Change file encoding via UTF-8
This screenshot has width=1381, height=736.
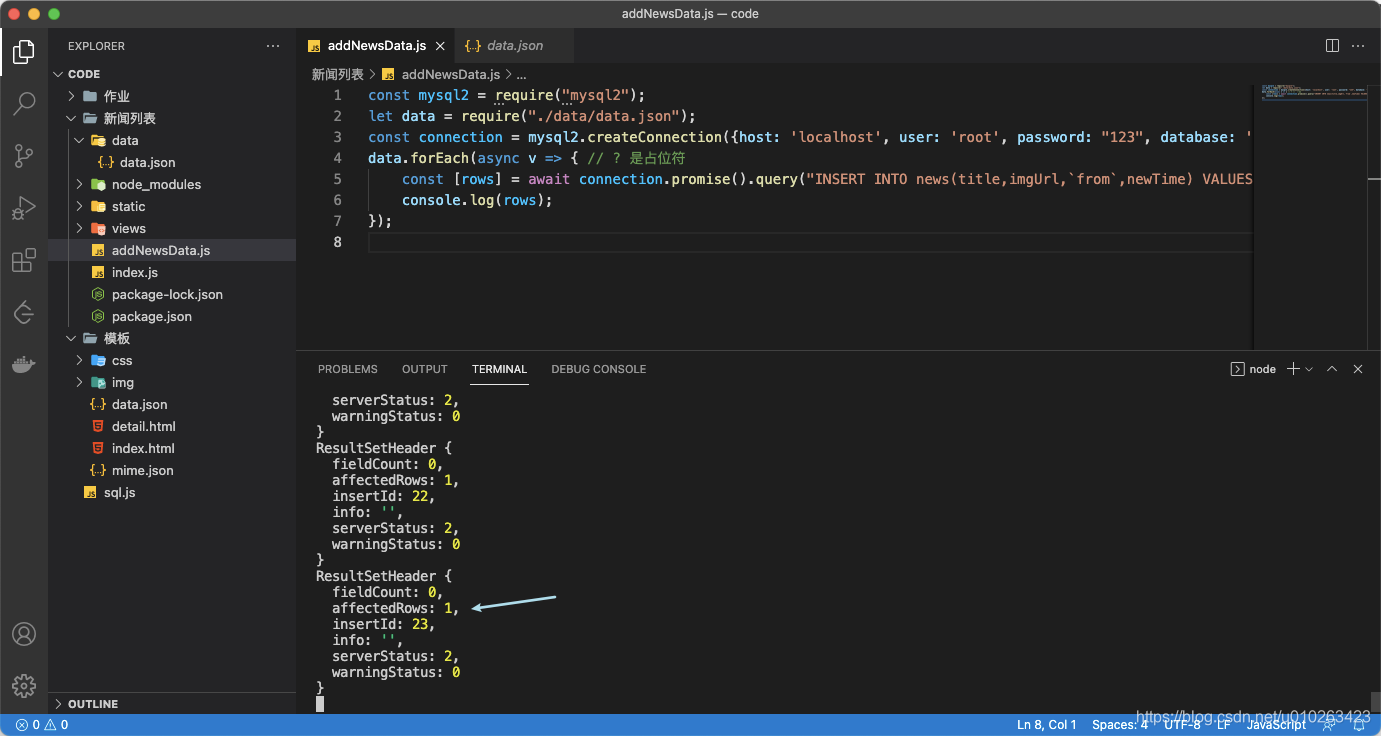(x=1182, y=725)
